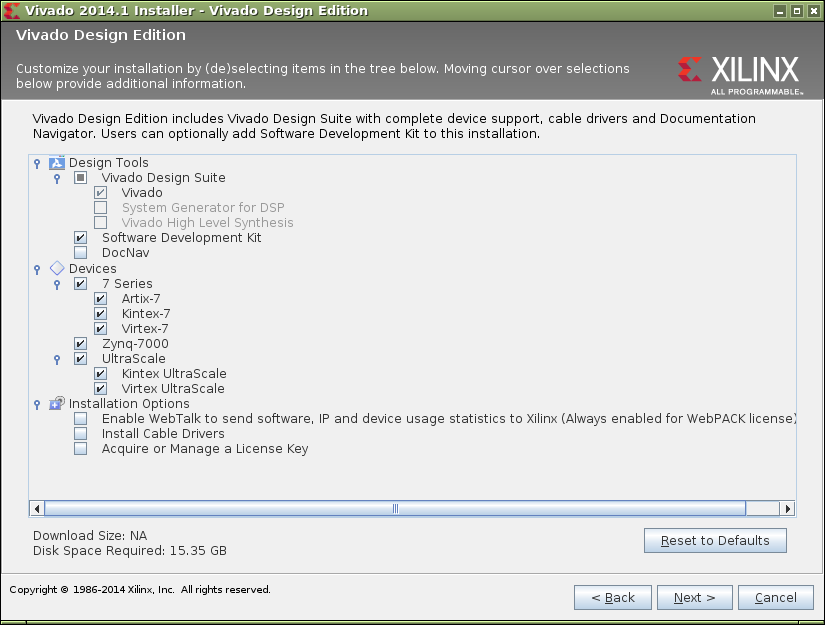Uncheck the Kintex-7 checkbox

coord(100,314)
